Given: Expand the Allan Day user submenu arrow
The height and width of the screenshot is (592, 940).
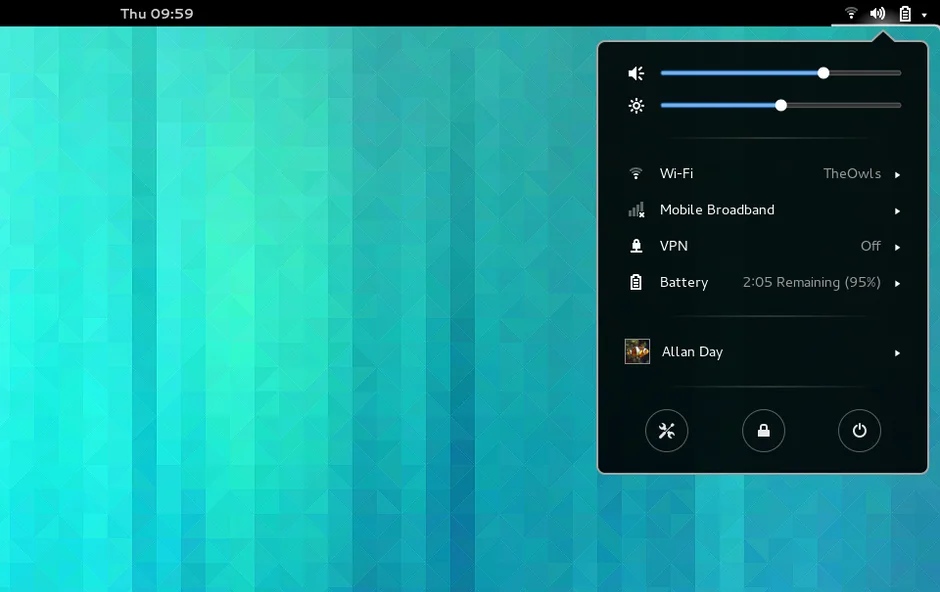Looking at the screenshot, I should pyautogui.click(x=897, y=353).
